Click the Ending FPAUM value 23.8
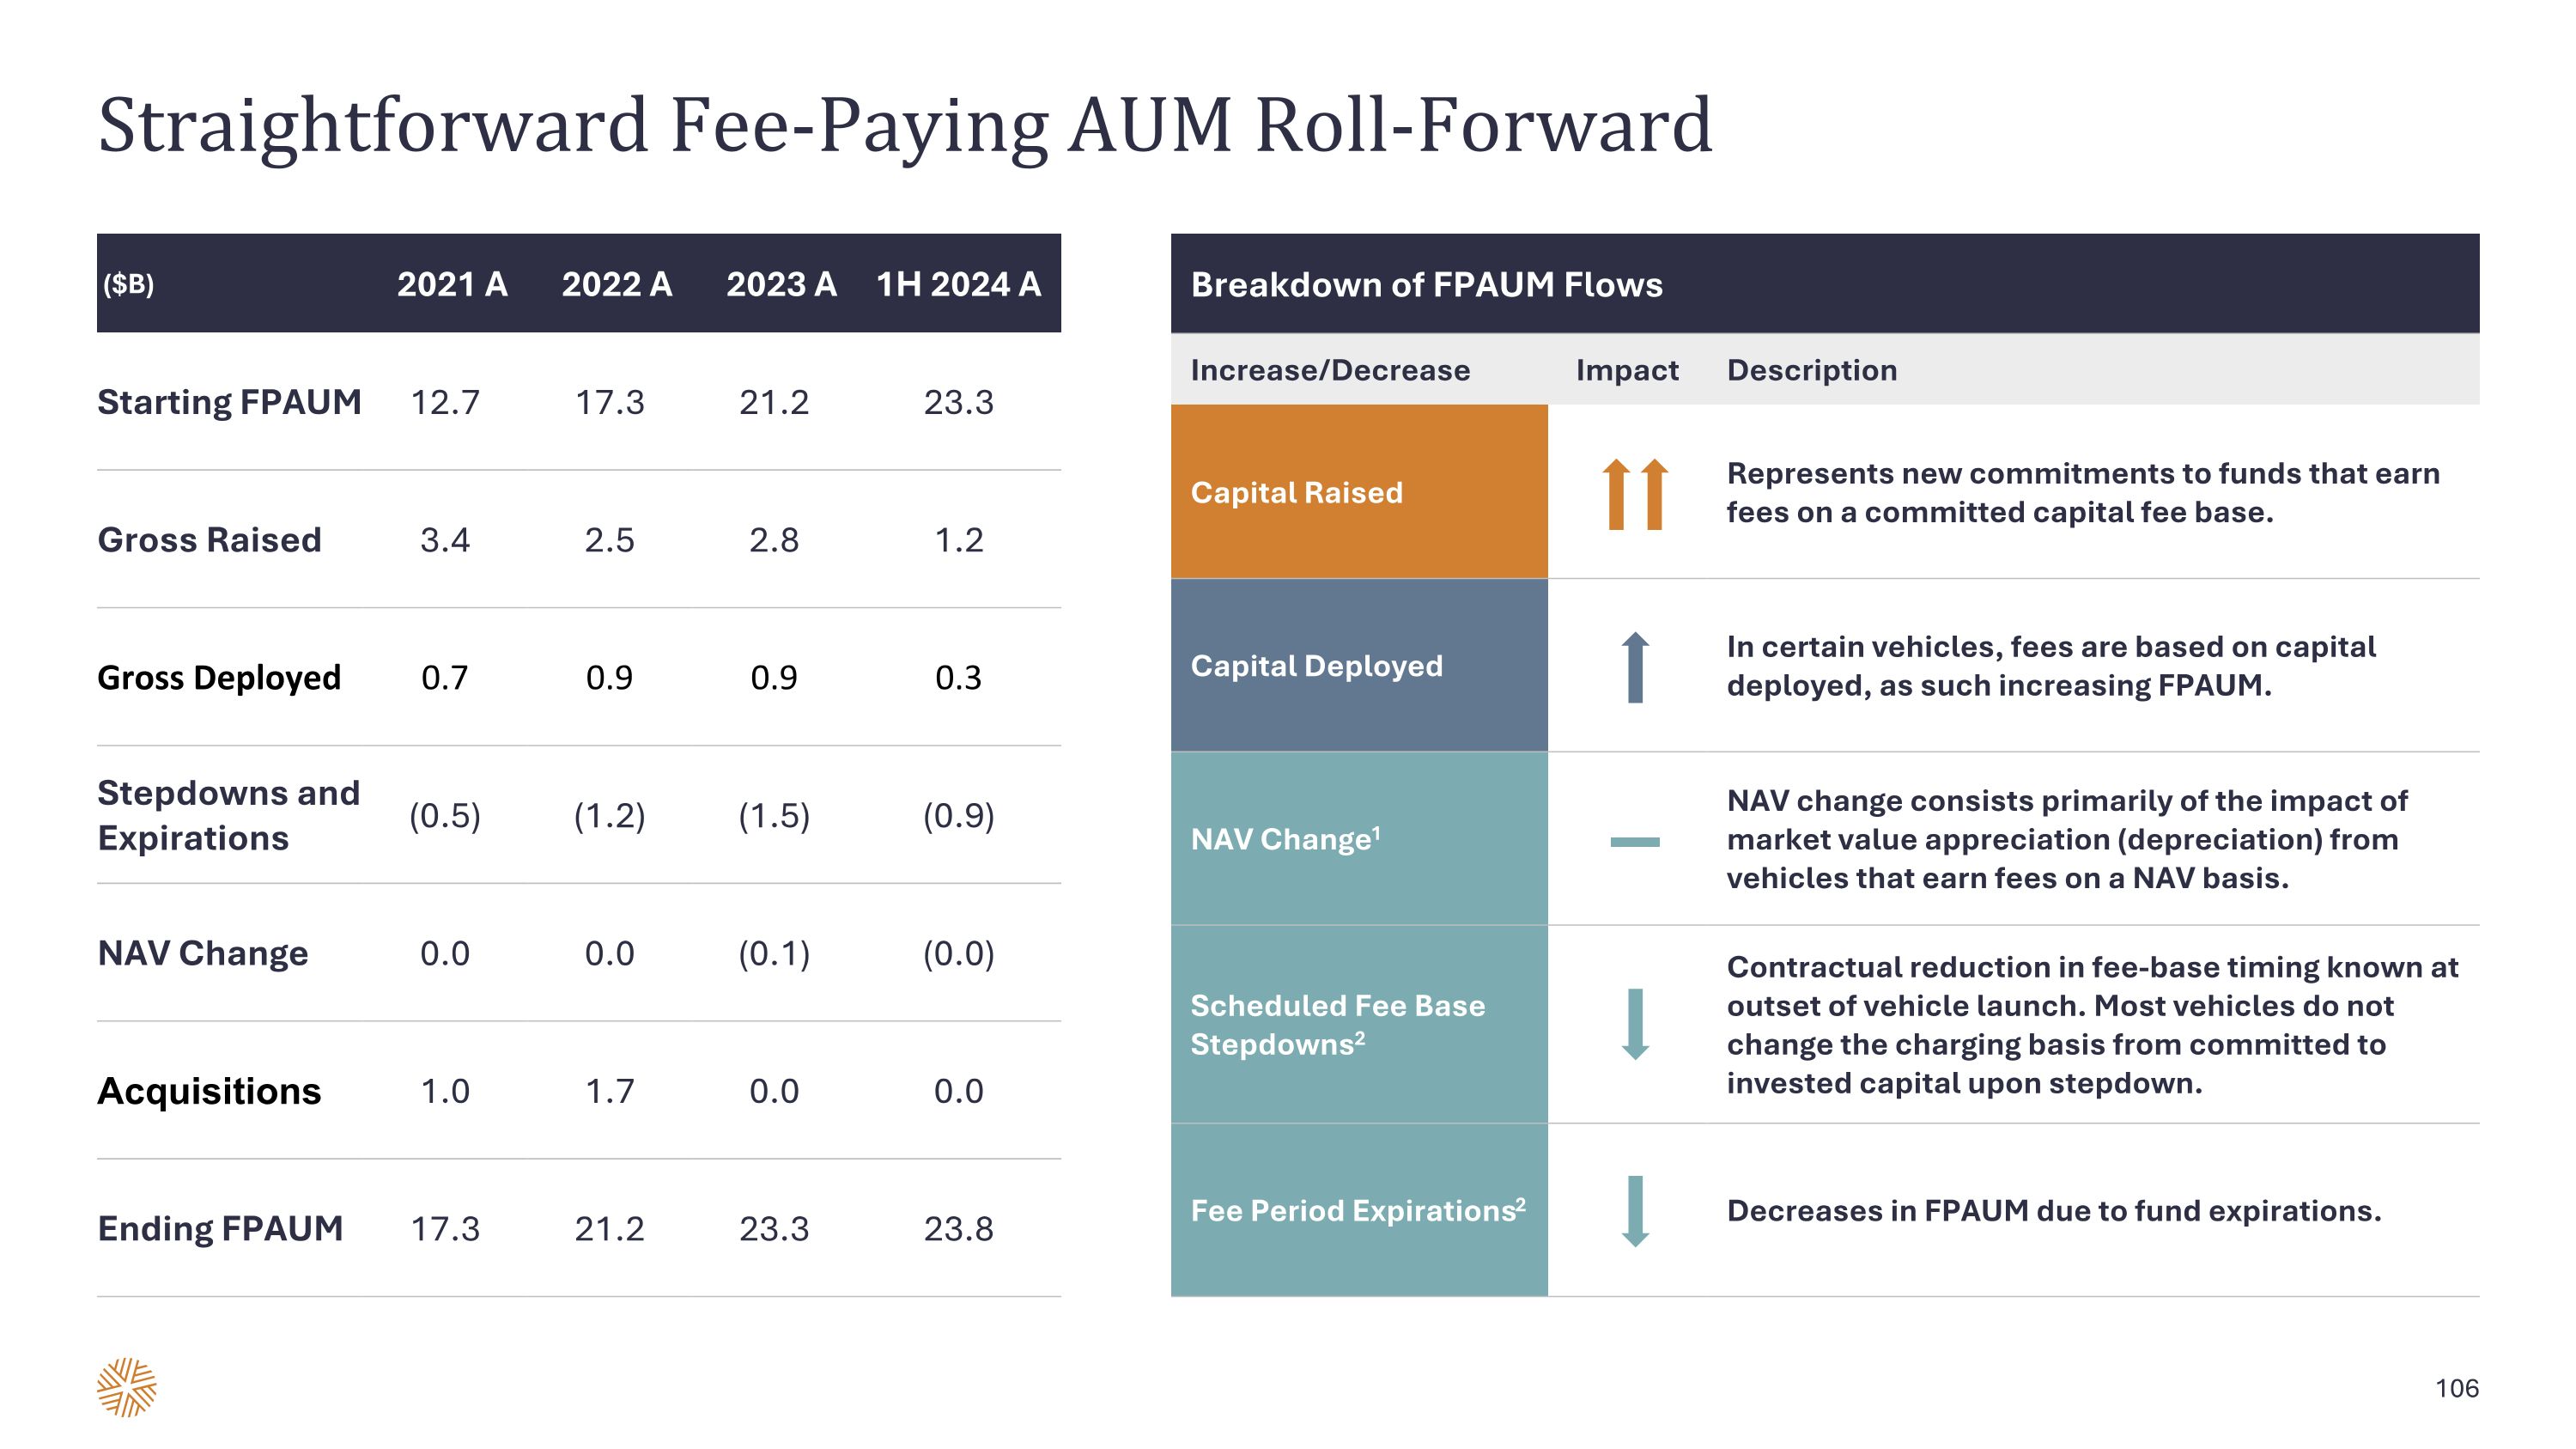The width and height of the screenshot is (2576, 1449). [x=958, y=1228]
